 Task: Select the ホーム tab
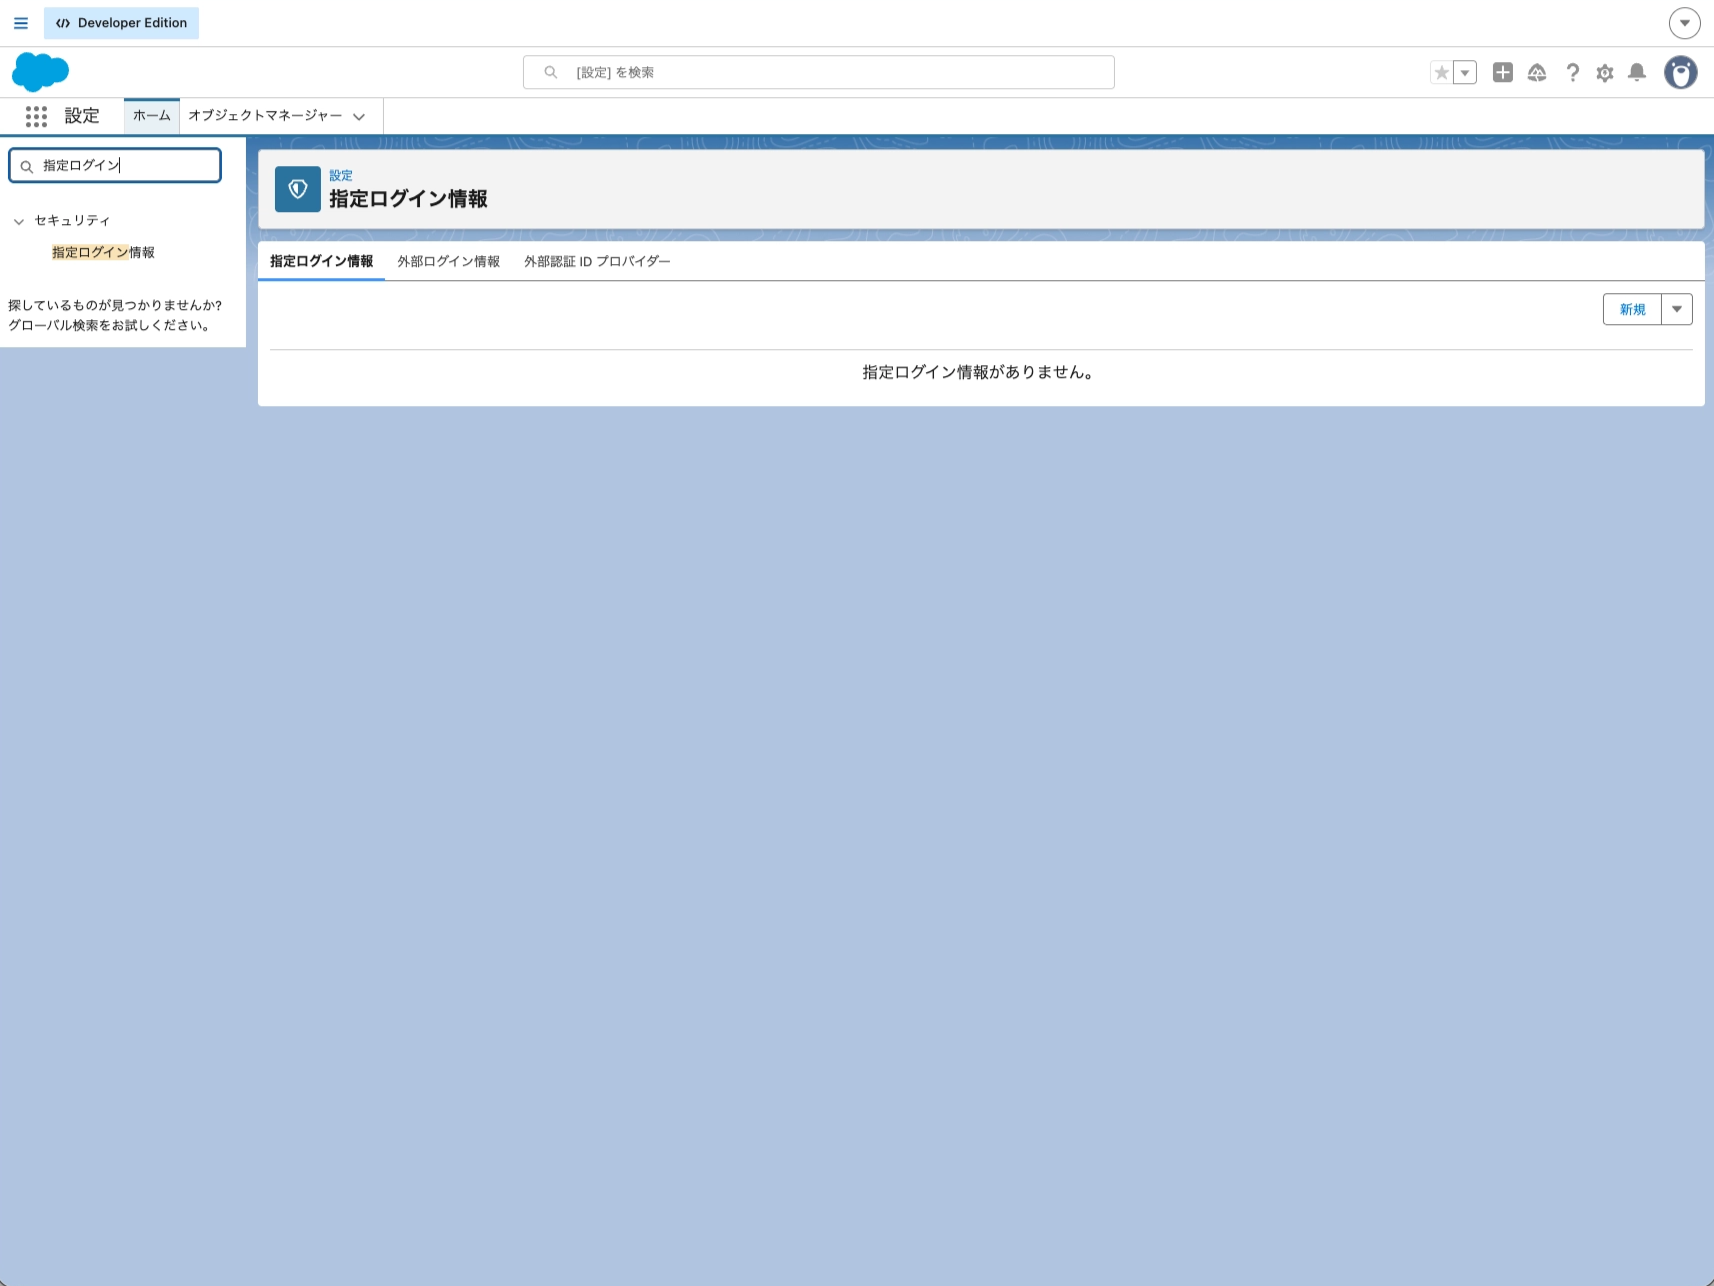[152, 116]
